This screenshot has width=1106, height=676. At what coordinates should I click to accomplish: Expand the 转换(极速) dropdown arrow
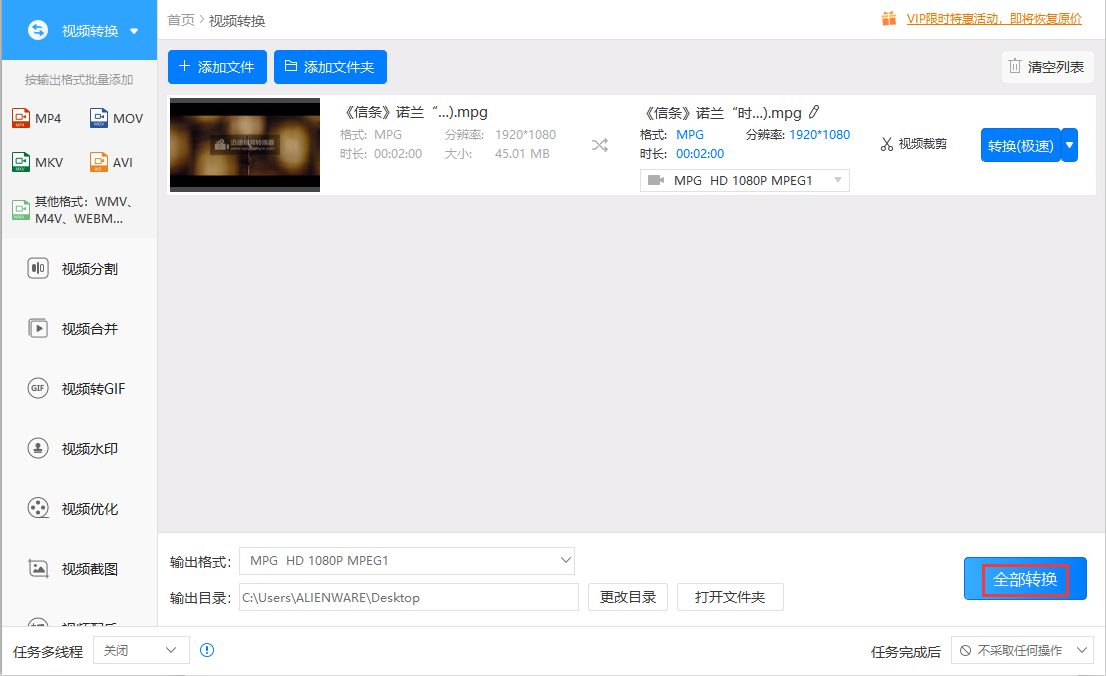click(1070, 145)
